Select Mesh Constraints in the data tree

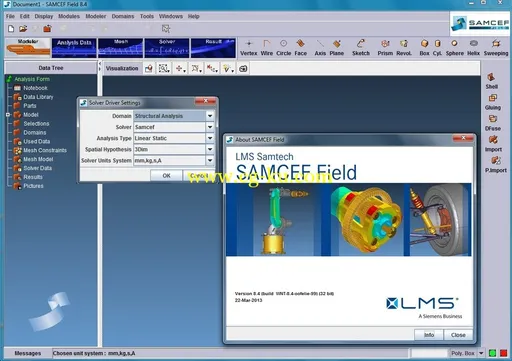(45, 150)
